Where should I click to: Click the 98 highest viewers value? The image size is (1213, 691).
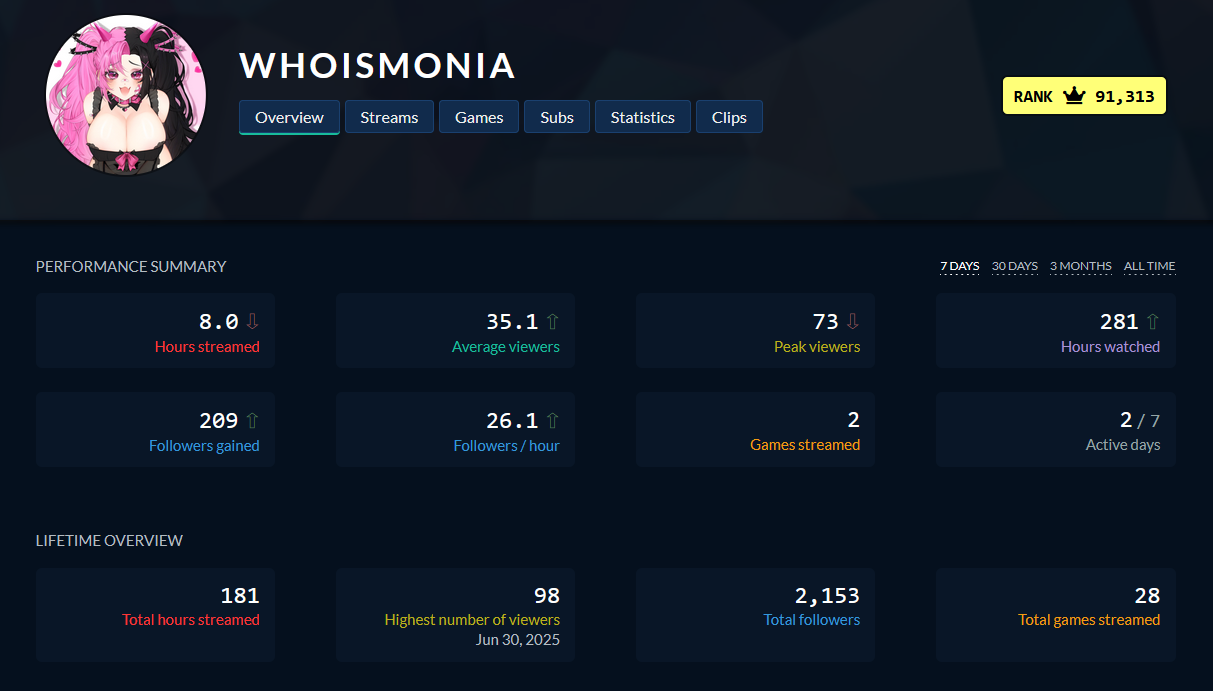tap(547, 596)
